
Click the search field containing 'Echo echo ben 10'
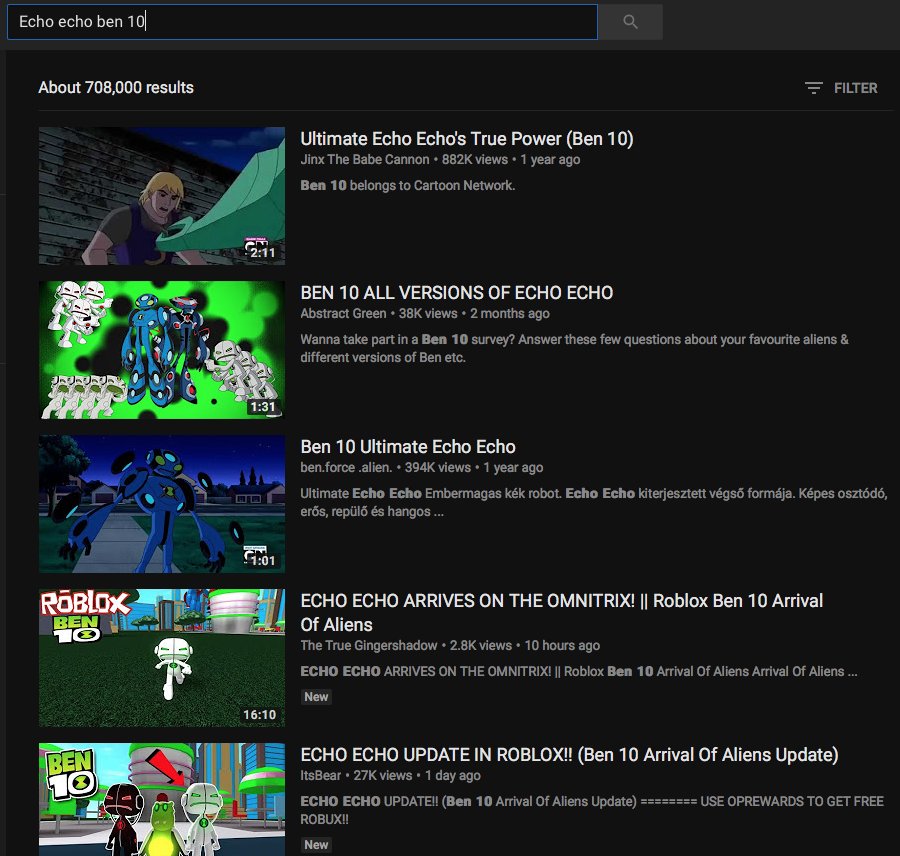pos(302,22)
